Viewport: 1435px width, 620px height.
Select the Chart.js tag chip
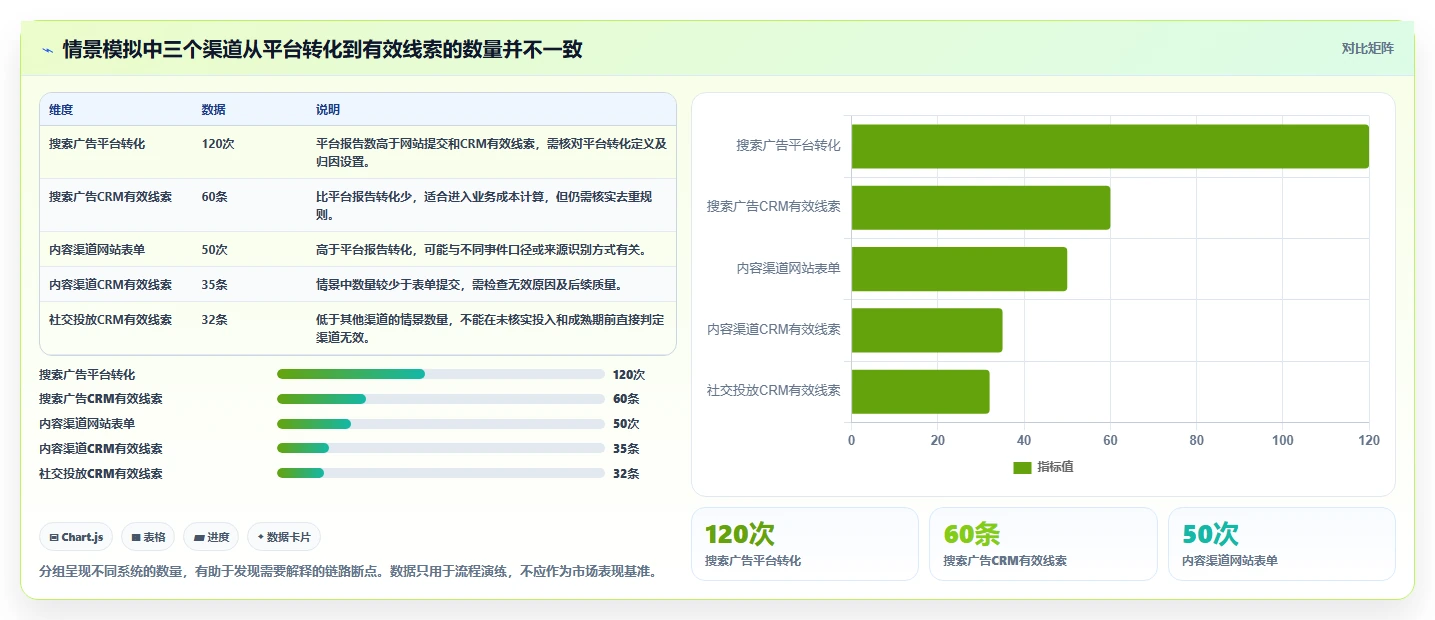[x=77, y=537]
